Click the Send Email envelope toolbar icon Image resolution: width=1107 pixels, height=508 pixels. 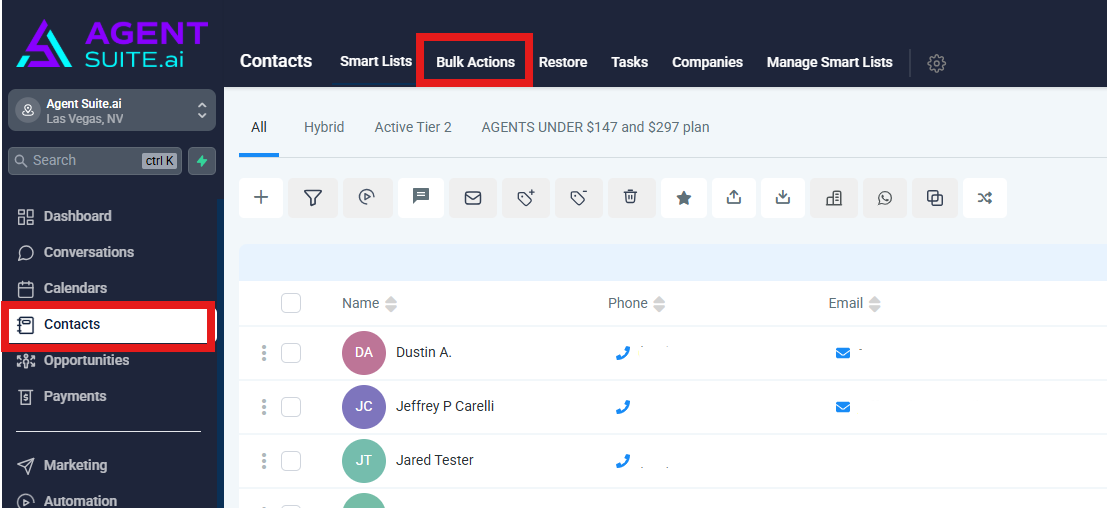[x=473, y=198]
